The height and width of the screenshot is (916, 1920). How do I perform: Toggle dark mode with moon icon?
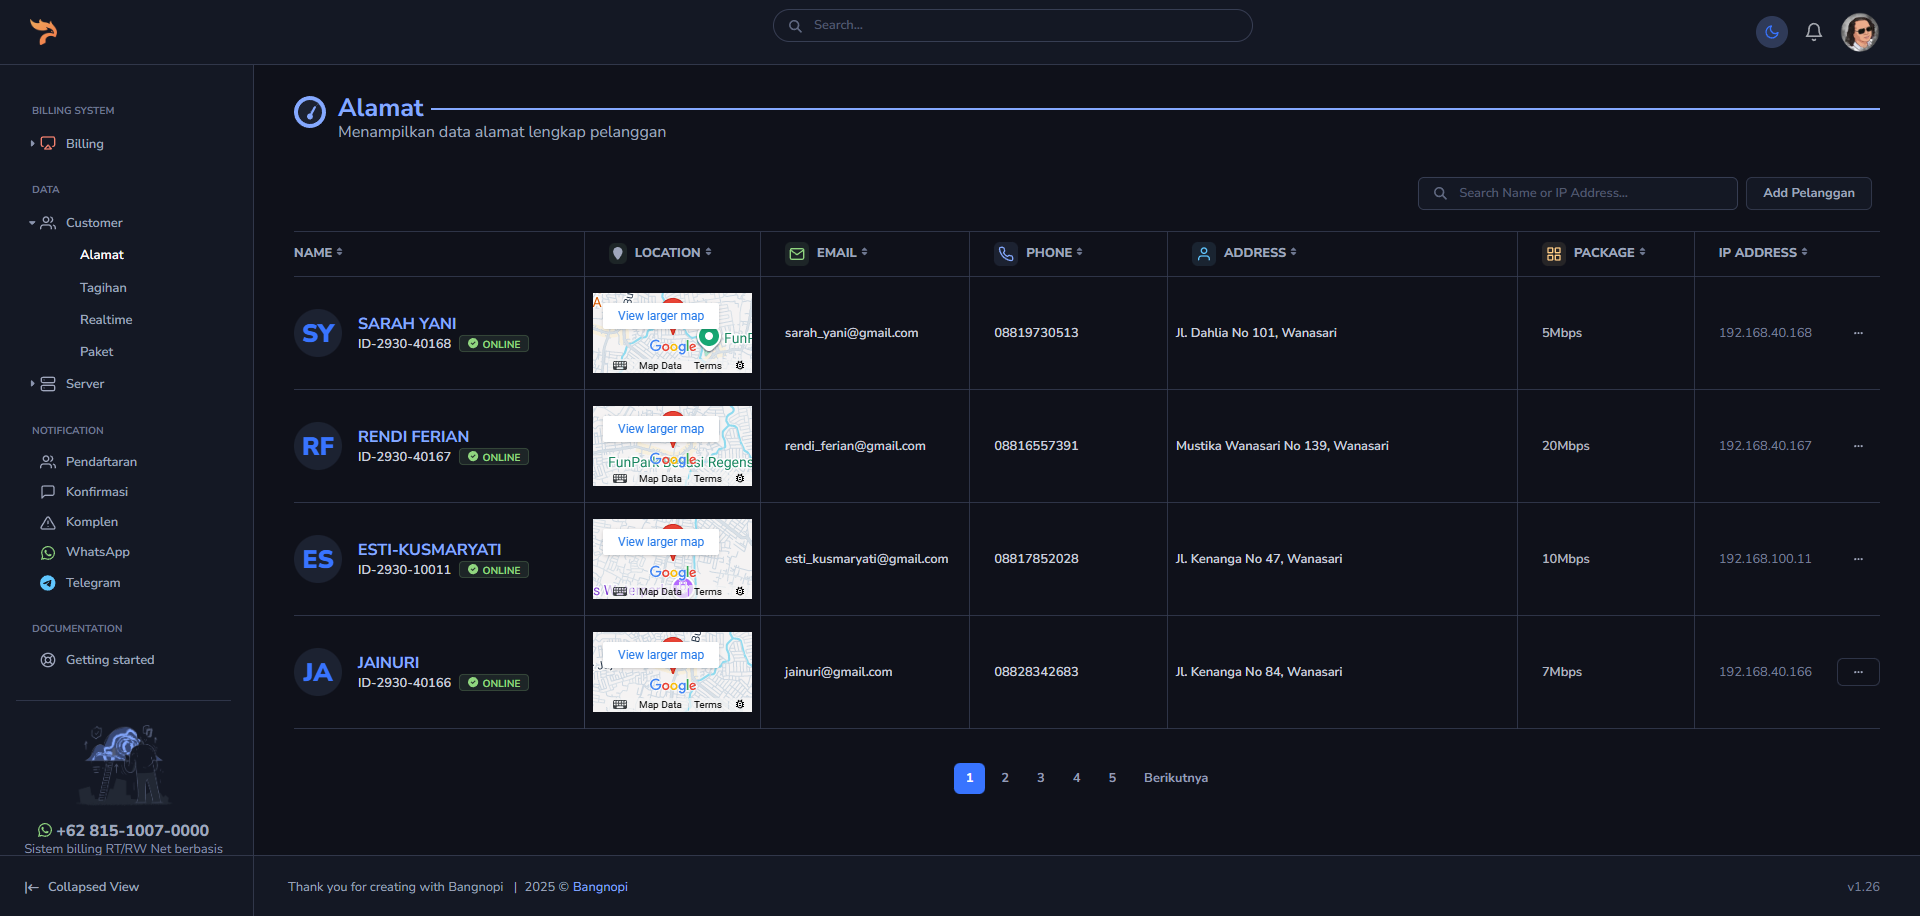click(x=1771, y=32)
